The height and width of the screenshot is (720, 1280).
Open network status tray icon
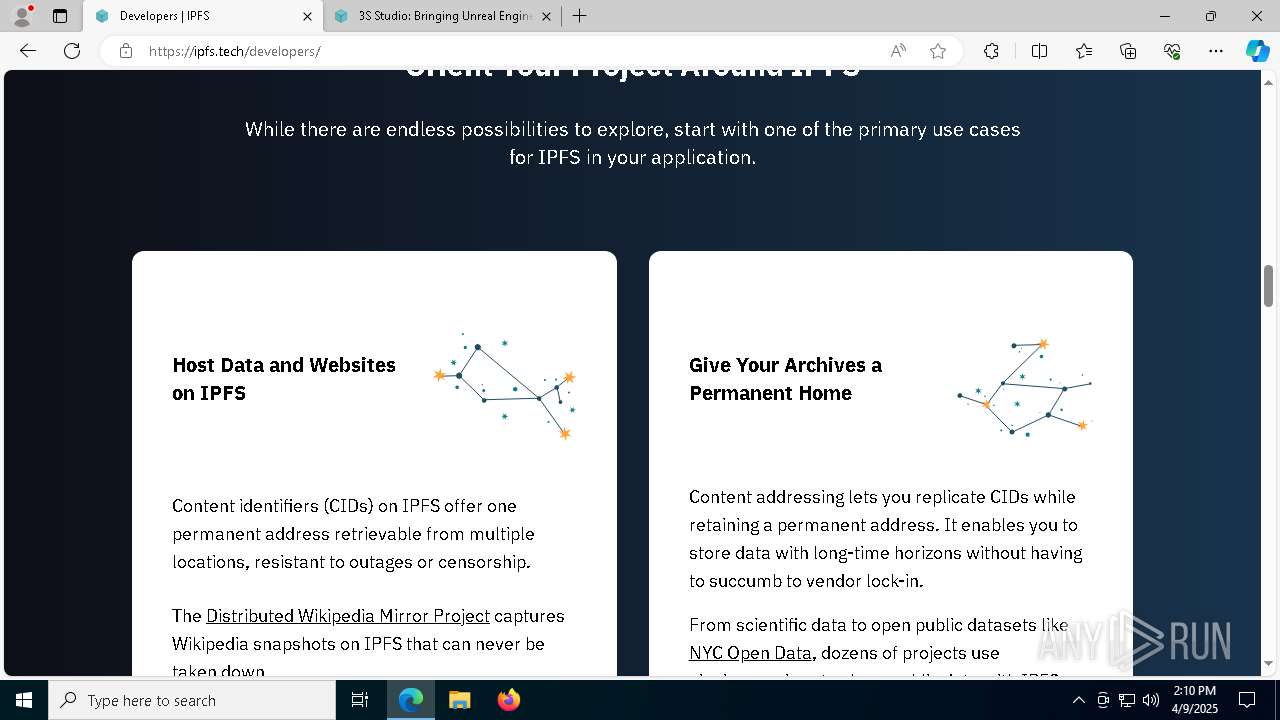click(x=1127, y=700)
